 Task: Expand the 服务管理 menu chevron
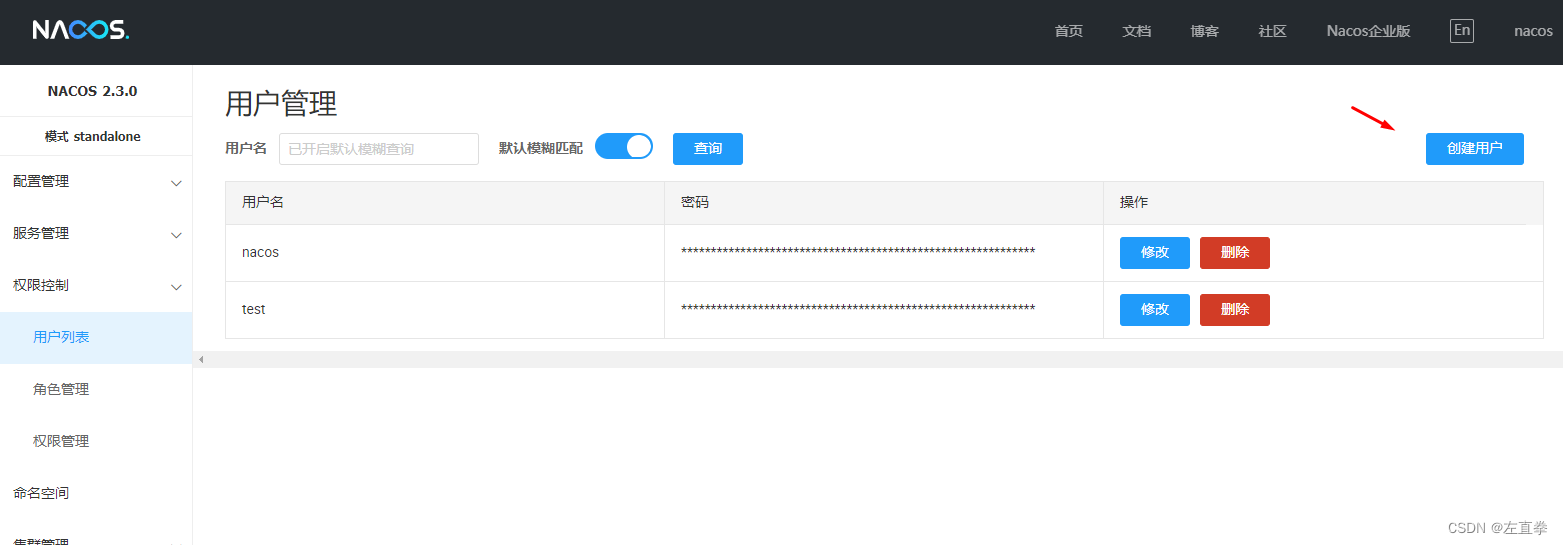(x=177, y=235)
